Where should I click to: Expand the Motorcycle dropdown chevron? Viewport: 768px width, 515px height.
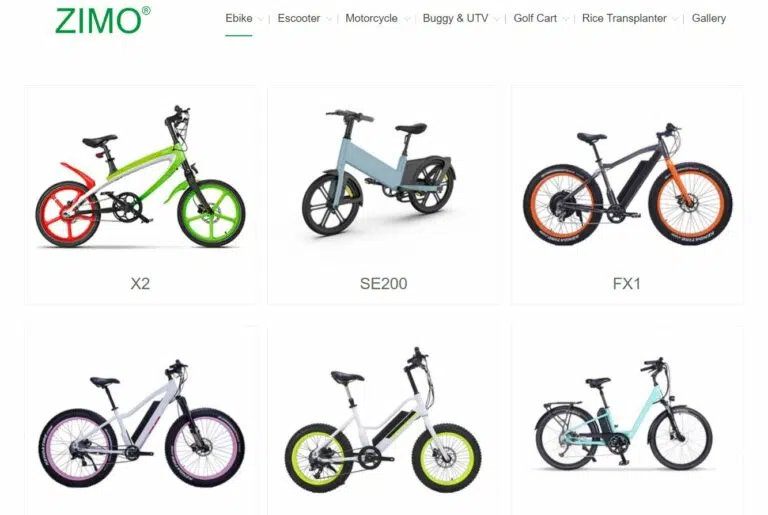click(x=407, y=20)
